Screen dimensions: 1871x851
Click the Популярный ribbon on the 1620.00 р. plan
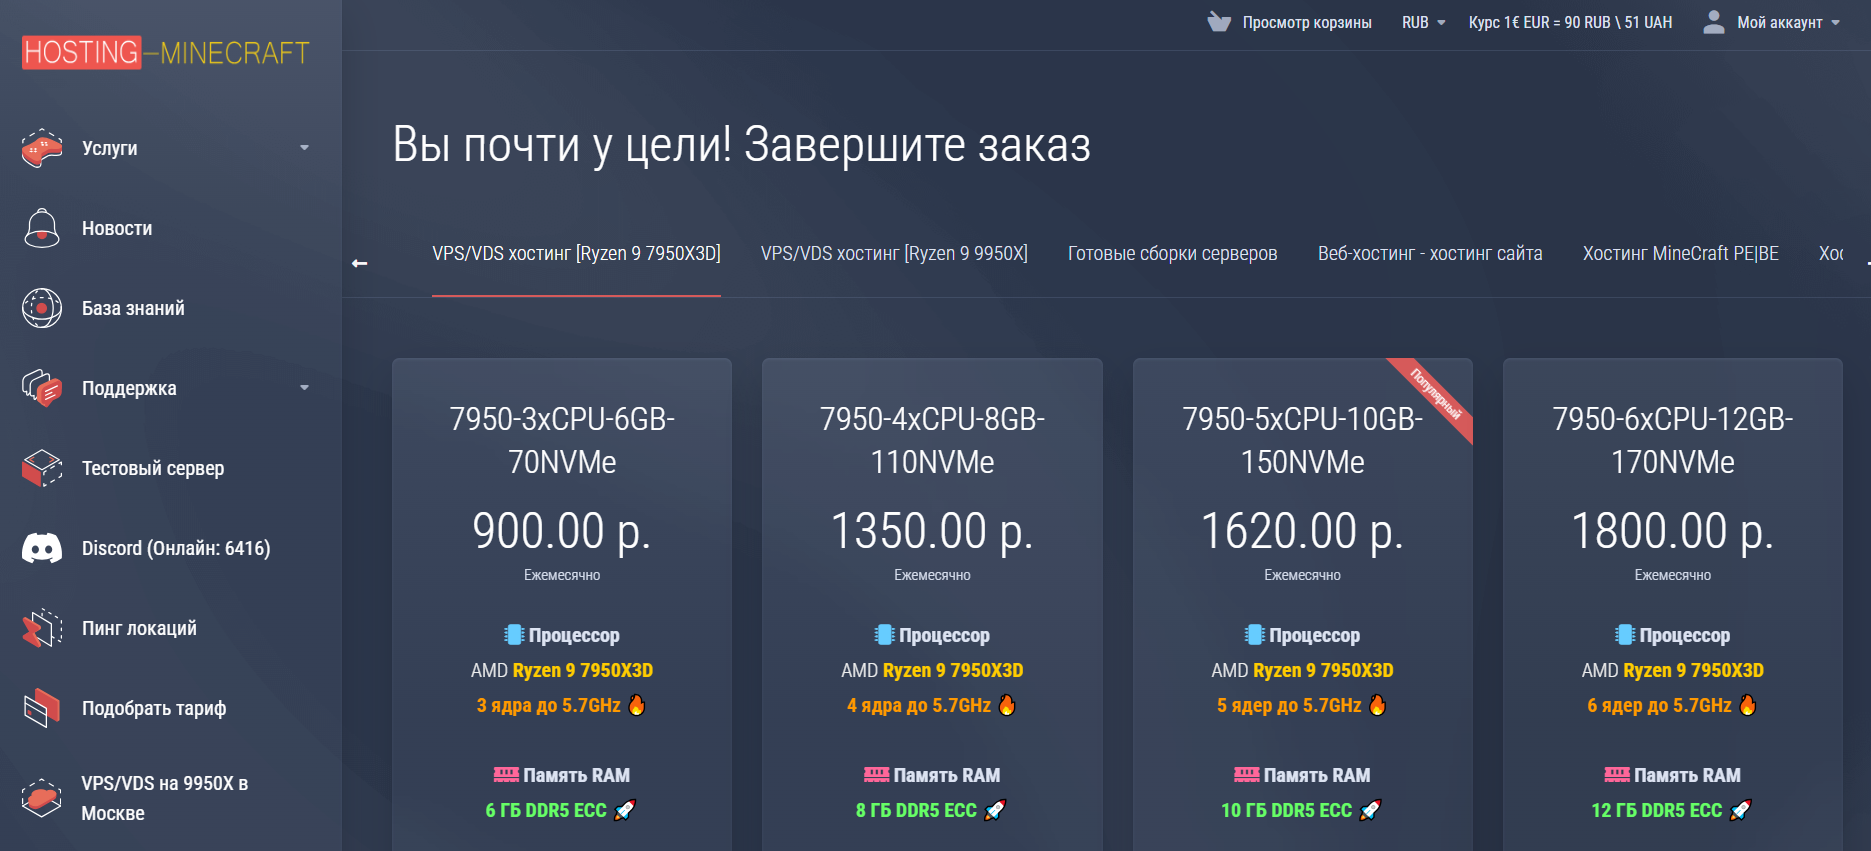[1436, 394]
